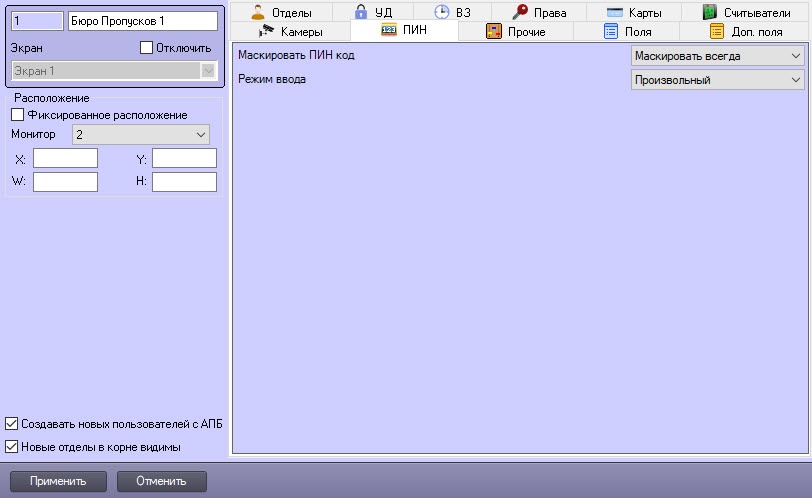Open the Доп. поля tab

pyautogui.click(x=746, y=32)
